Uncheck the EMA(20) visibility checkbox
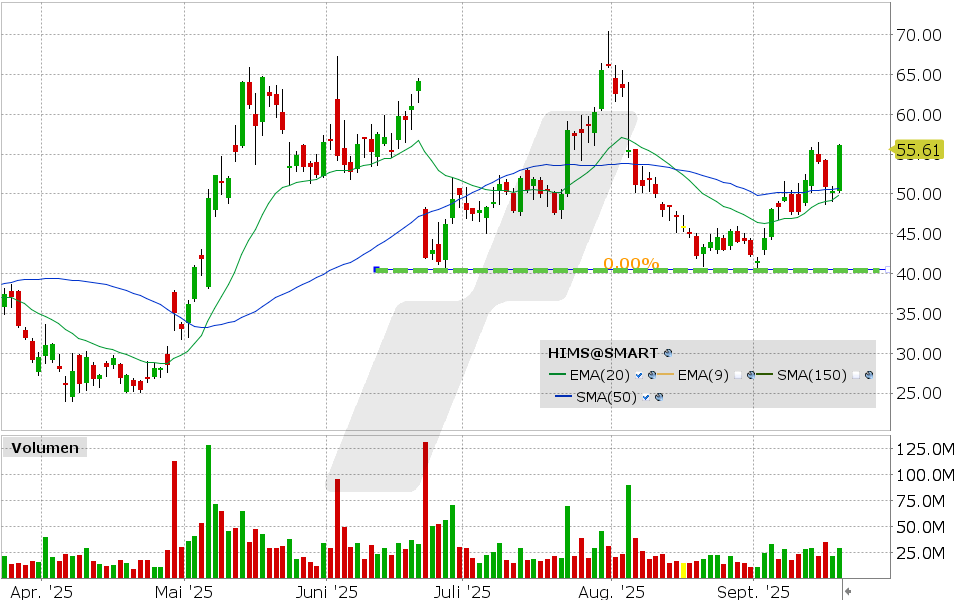Screen dimensions: 960x600 pos(638,375)
